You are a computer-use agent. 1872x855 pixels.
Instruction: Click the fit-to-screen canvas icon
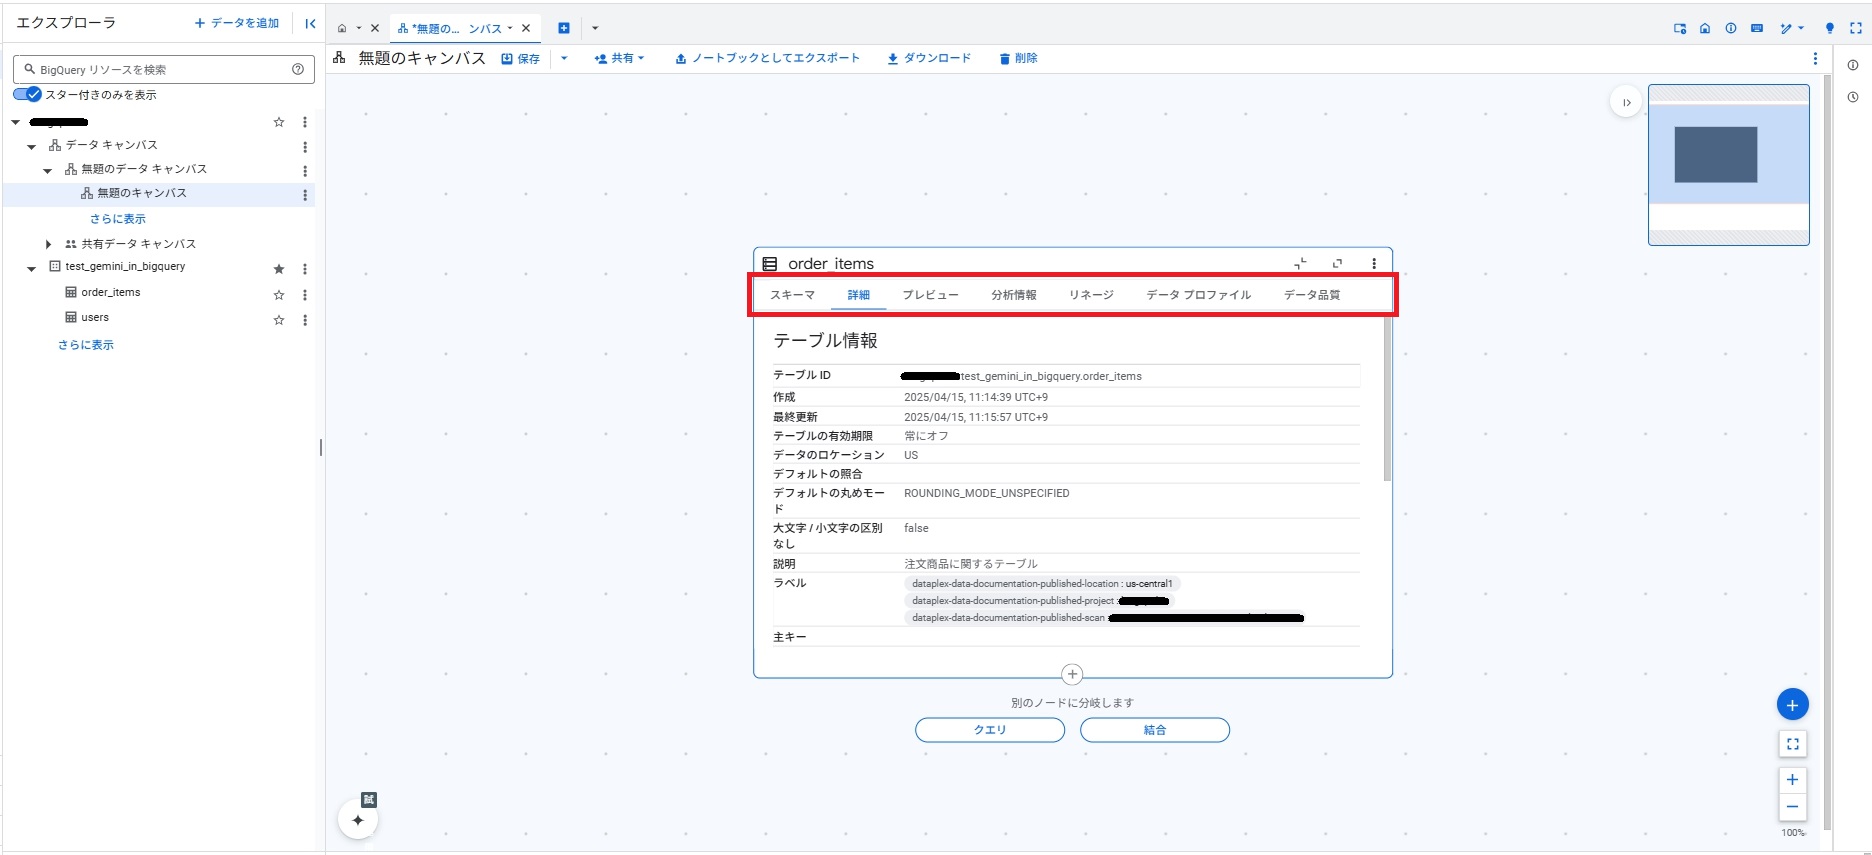coord(1792,744)
